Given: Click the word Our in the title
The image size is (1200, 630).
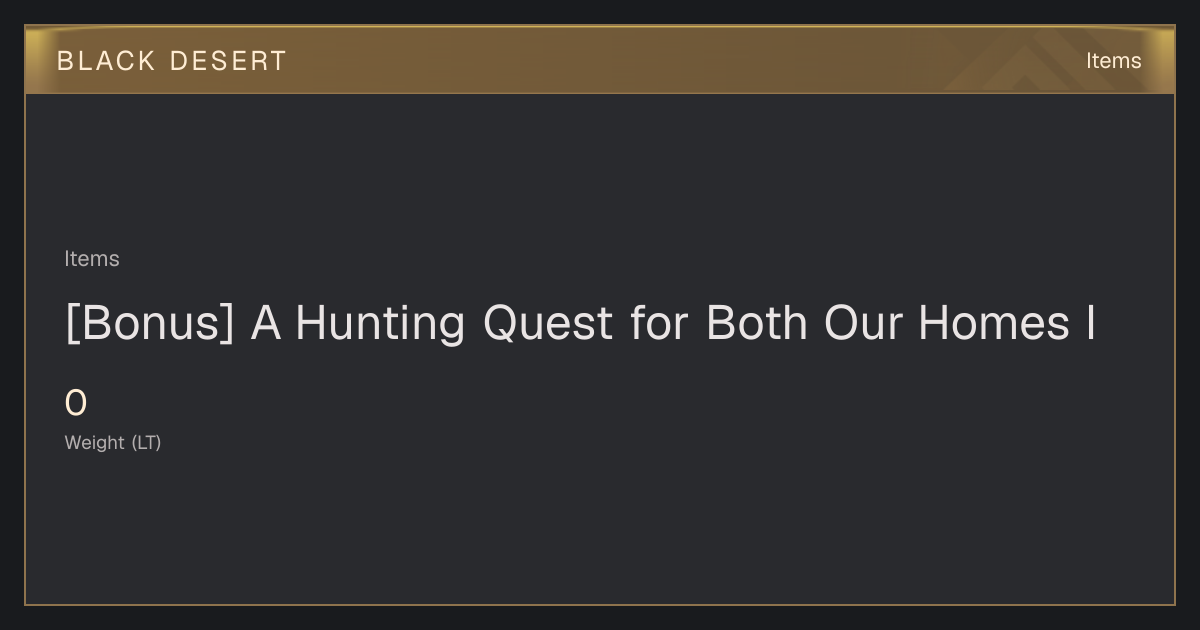Looking at the screenshot, I should click(862, 324).
